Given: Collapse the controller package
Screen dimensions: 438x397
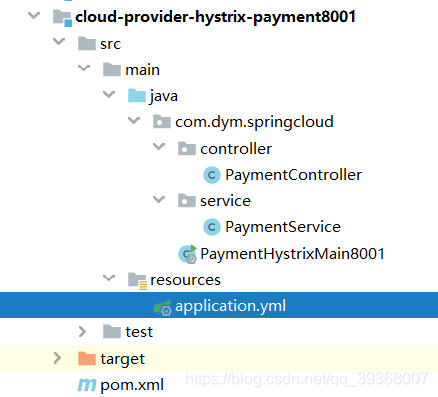Looking at the screenshot, I should point(159,147).
